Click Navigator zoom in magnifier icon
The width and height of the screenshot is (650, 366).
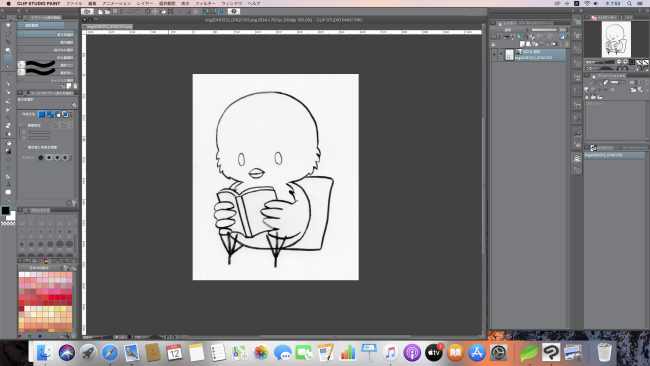click(x=625, y=62)
